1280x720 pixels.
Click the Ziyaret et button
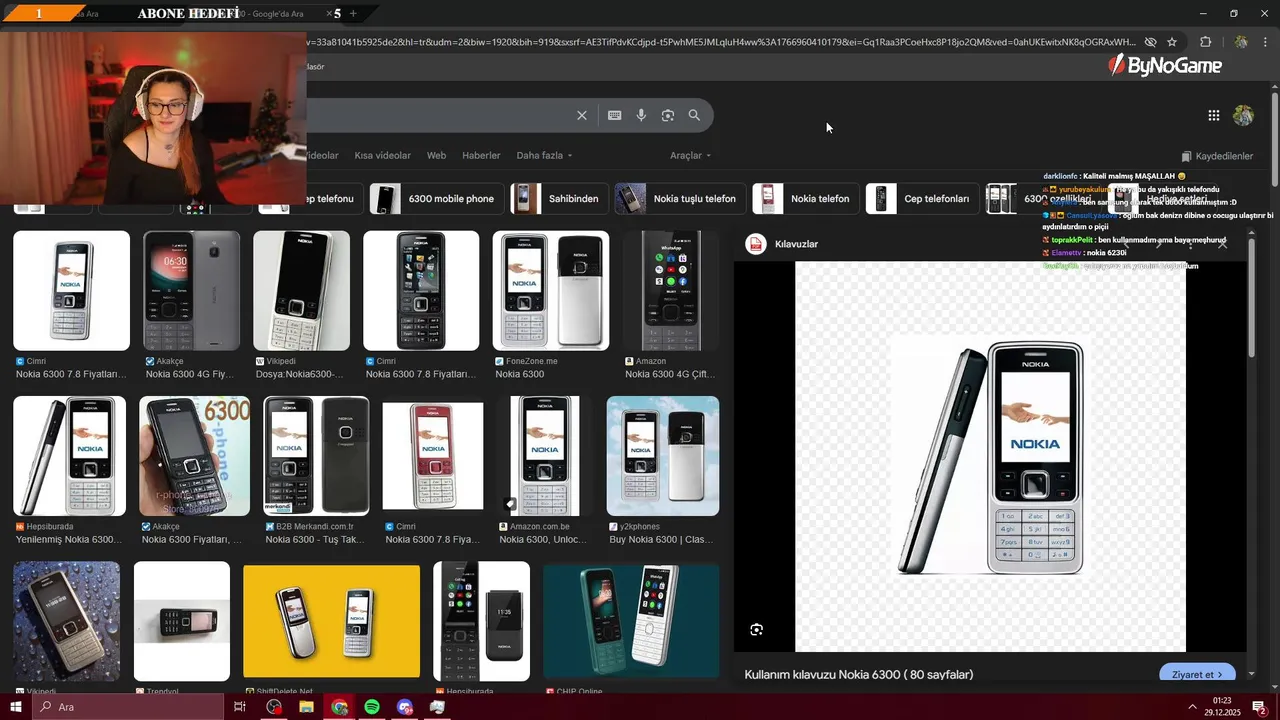coord(1197,674)
